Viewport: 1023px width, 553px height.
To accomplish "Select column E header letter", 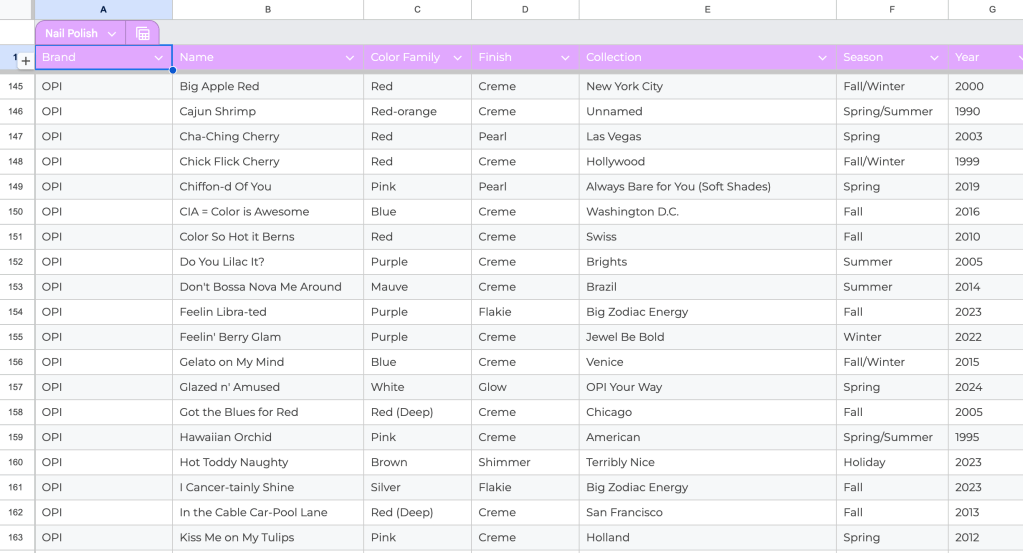I will coord(707,9).
